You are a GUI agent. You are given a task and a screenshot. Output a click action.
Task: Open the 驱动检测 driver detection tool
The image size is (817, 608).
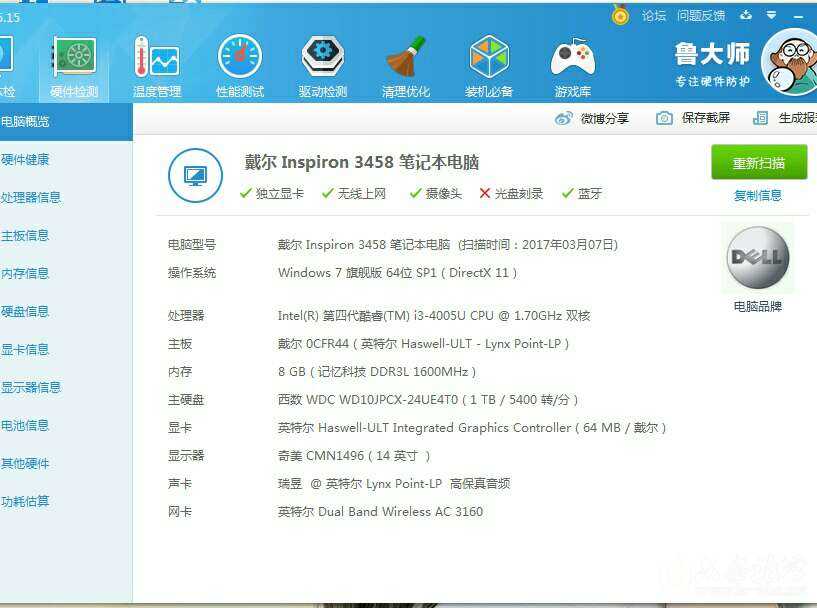tap(322, 66)
